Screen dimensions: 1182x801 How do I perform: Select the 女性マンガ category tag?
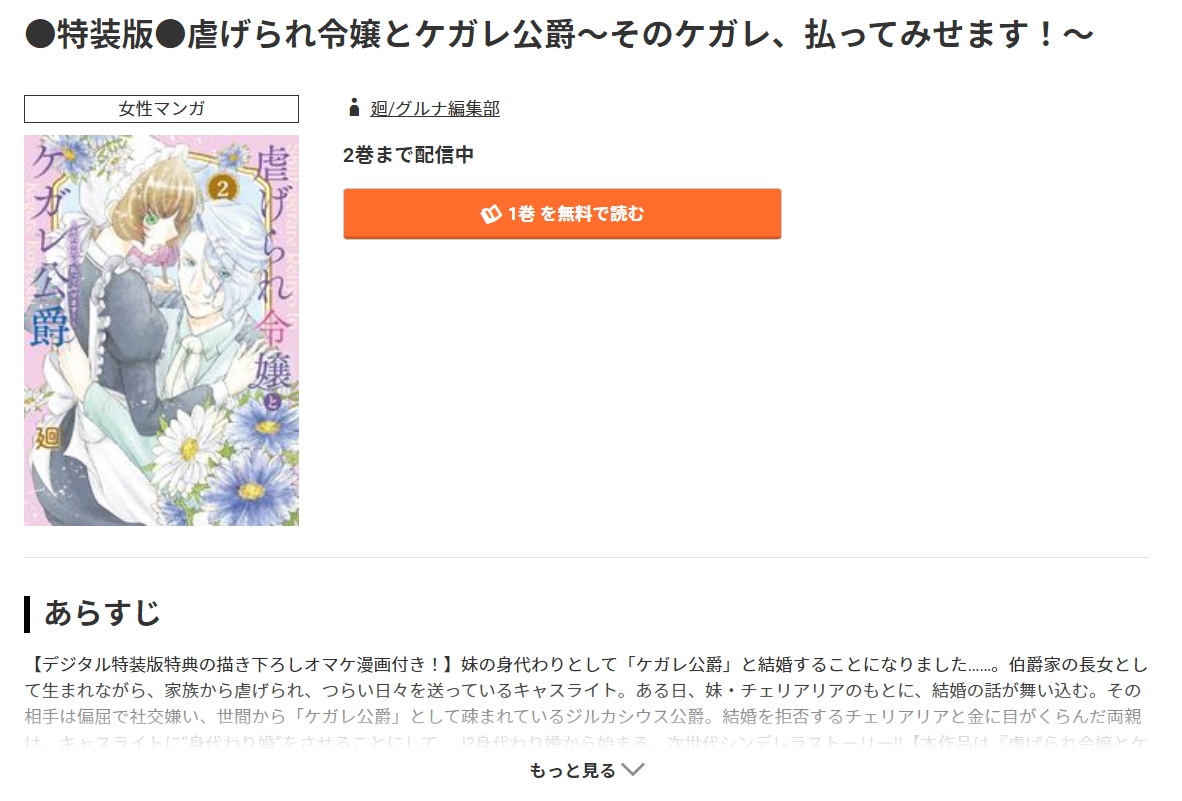(161, 109)
